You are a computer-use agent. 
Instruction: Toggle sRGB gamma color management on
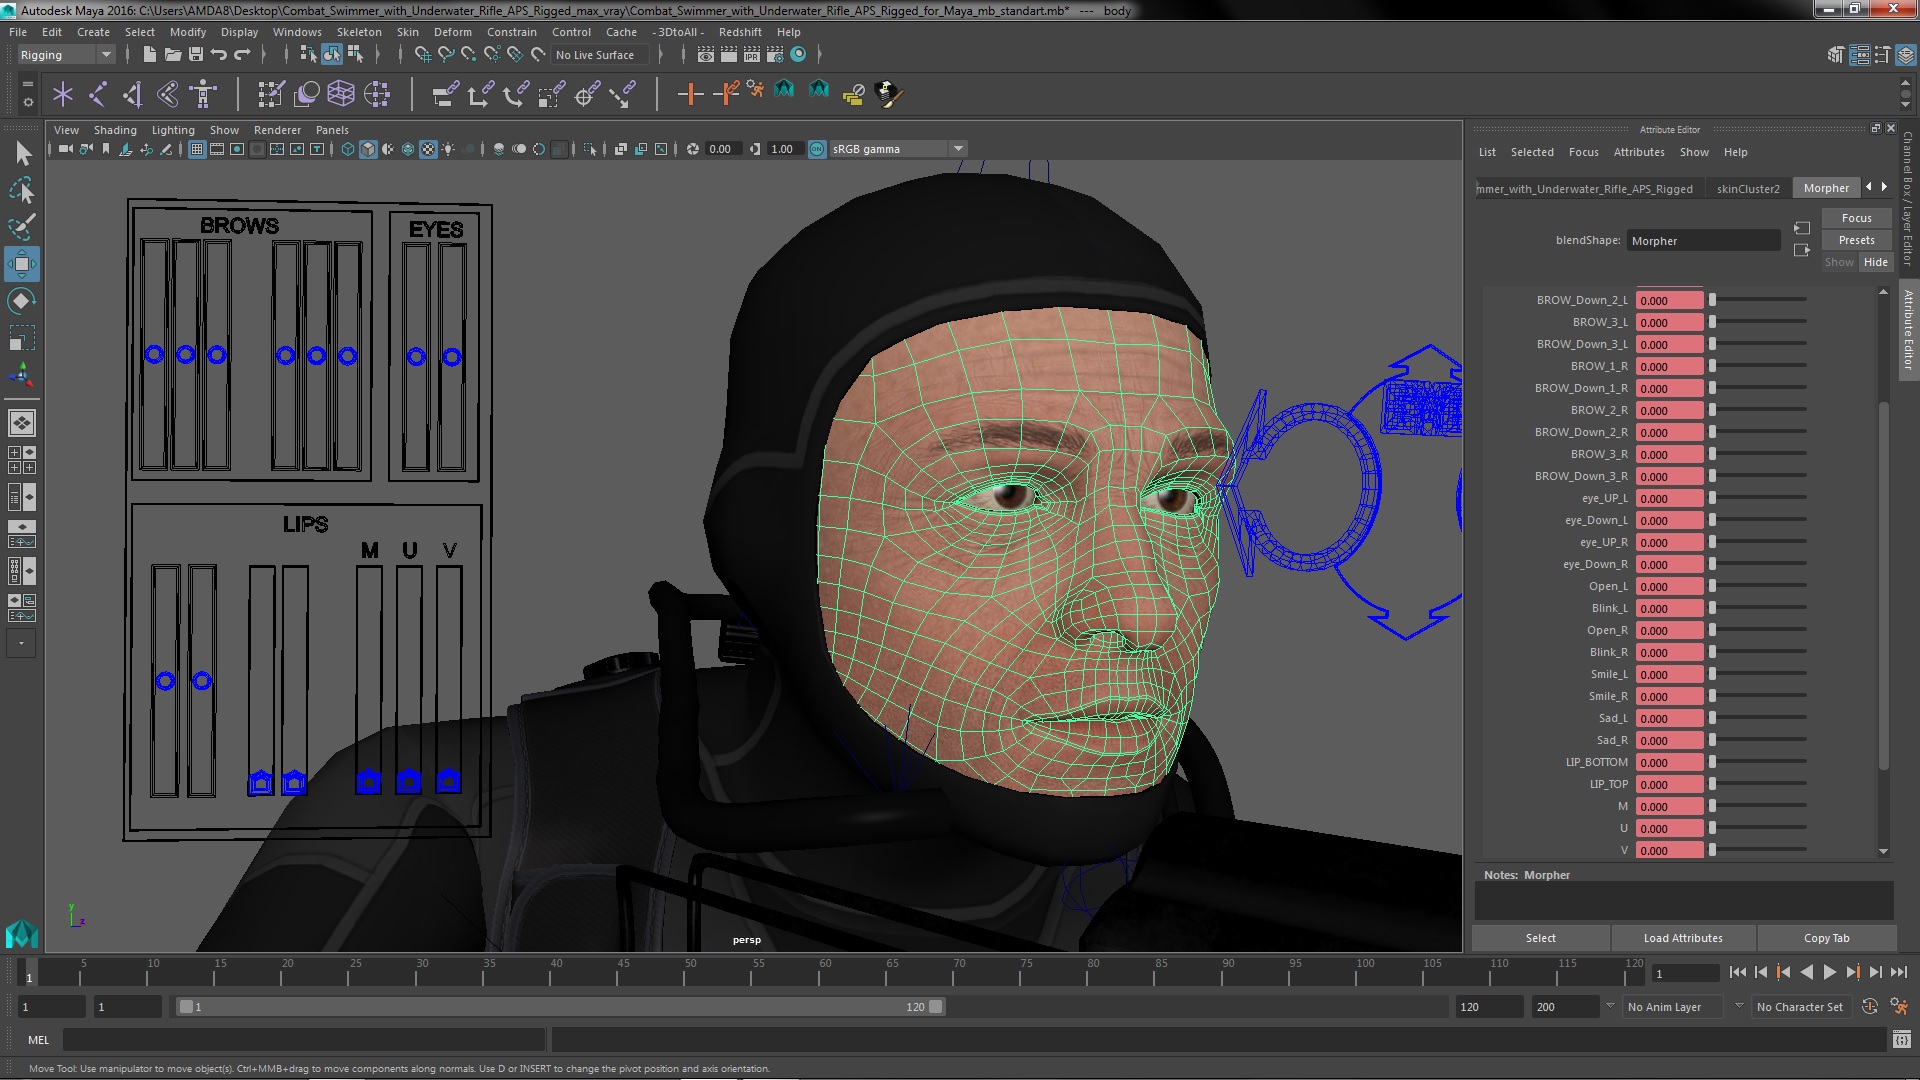817,149
